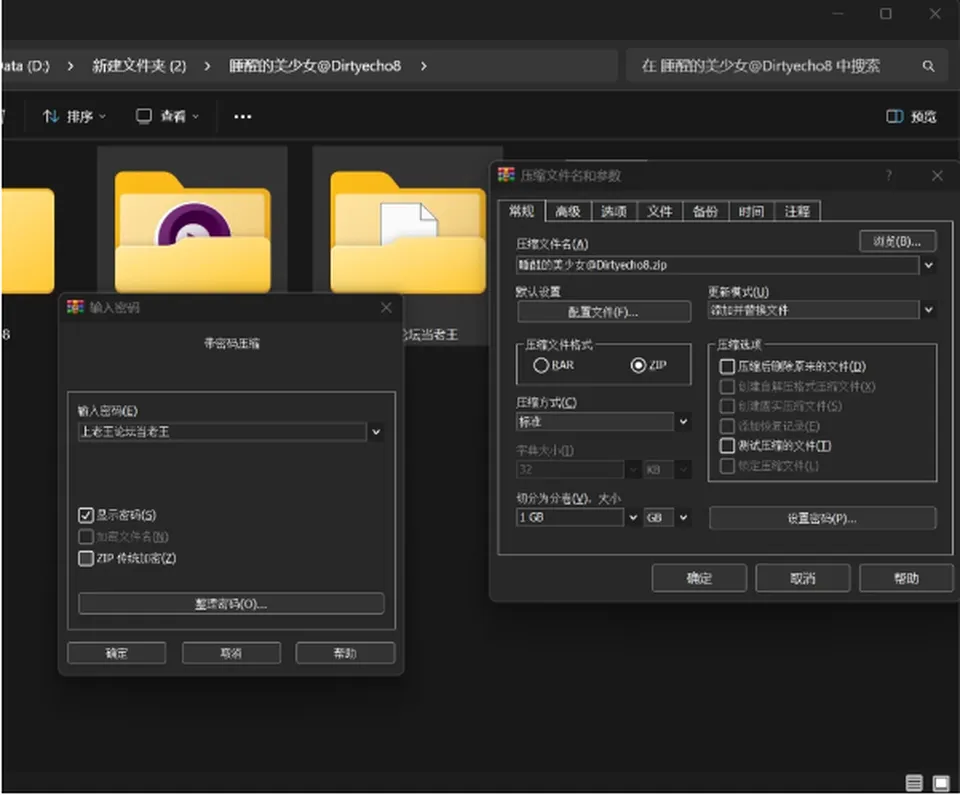
Task: Open the 压缩方式 compression method dropdown
Action: (x=683, y=421)
